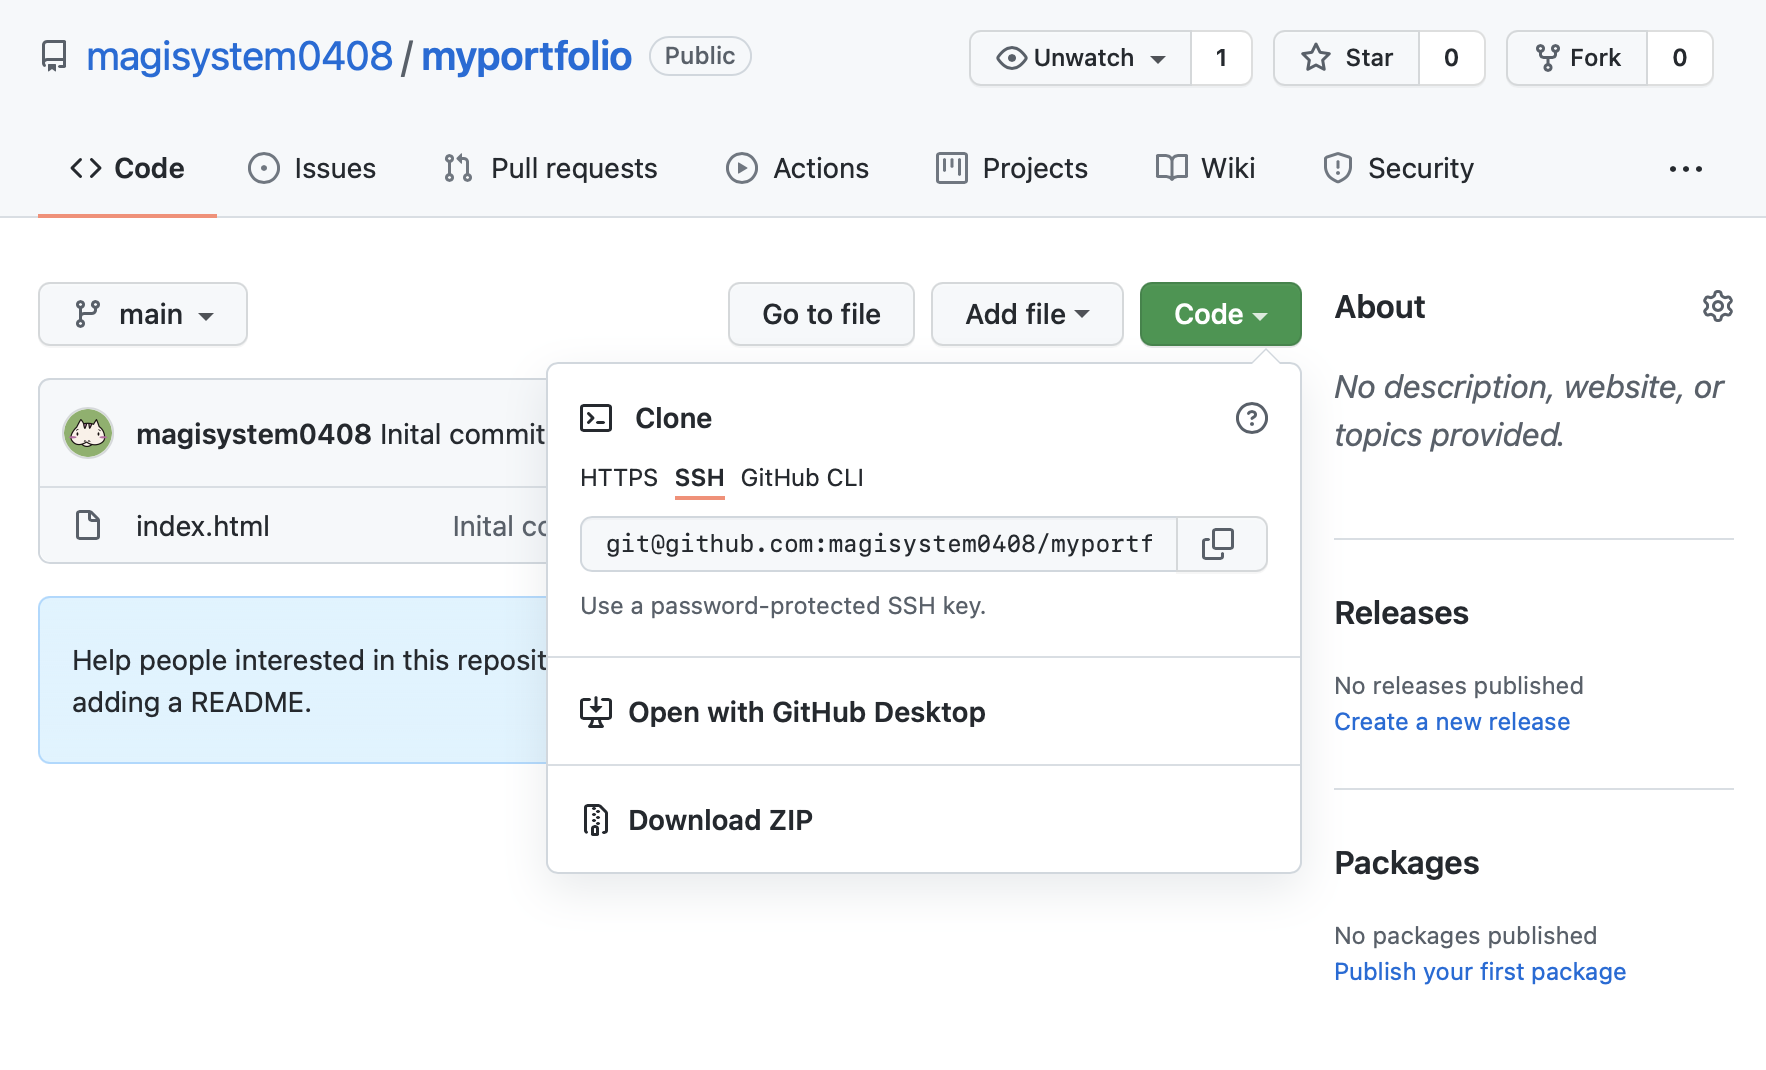Screen dimensions: 1766x1070
Task: Click the SSH clone URL text field
Action: click(878, 544)
